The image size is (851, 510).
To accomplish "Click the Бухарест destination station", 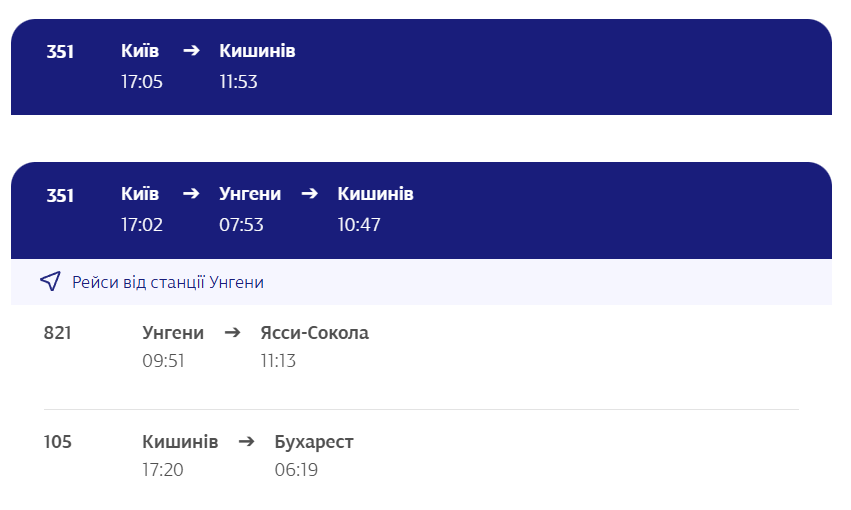I will point(314,442).
